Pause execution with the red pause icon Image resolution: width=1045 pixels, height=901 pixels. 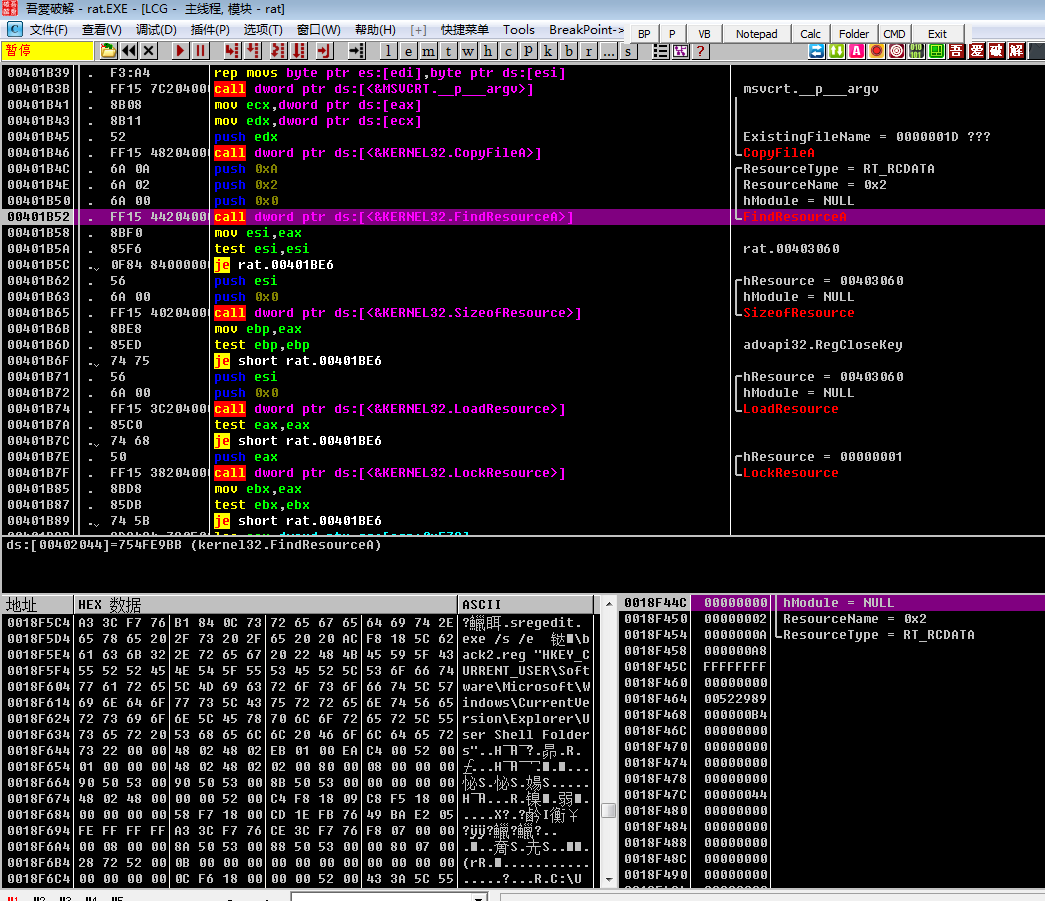pyautogui.click(x=200, y=51)
